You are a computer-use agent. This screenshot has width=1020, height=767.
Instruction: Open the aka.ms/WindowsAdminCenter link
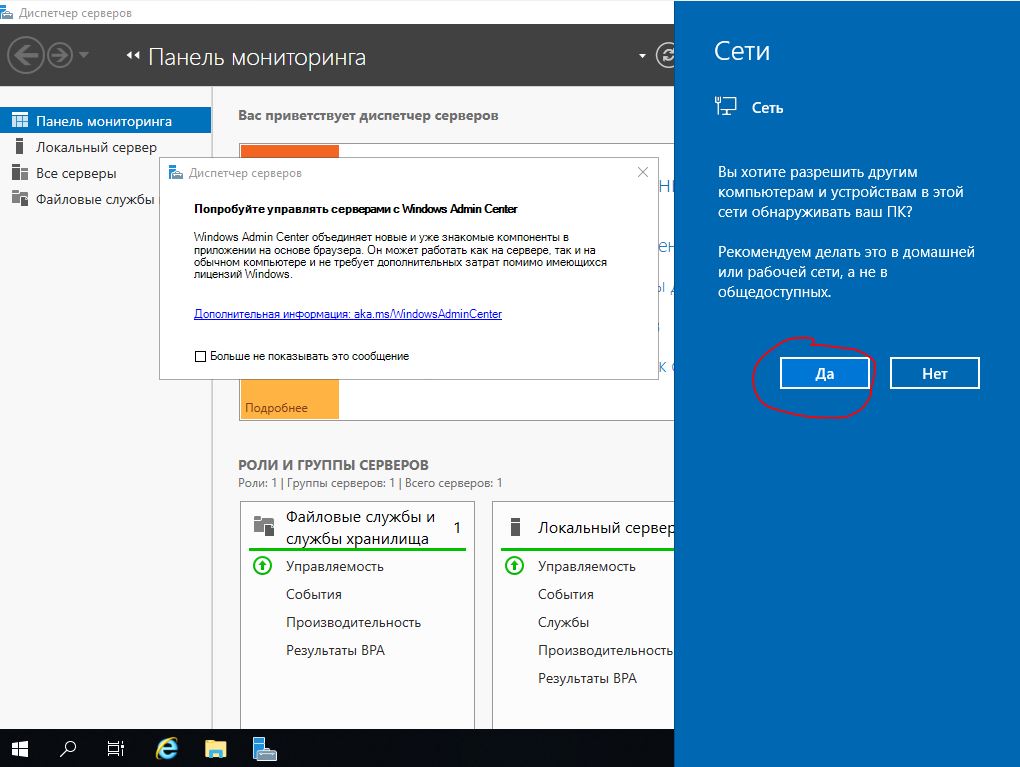[348, 314]
